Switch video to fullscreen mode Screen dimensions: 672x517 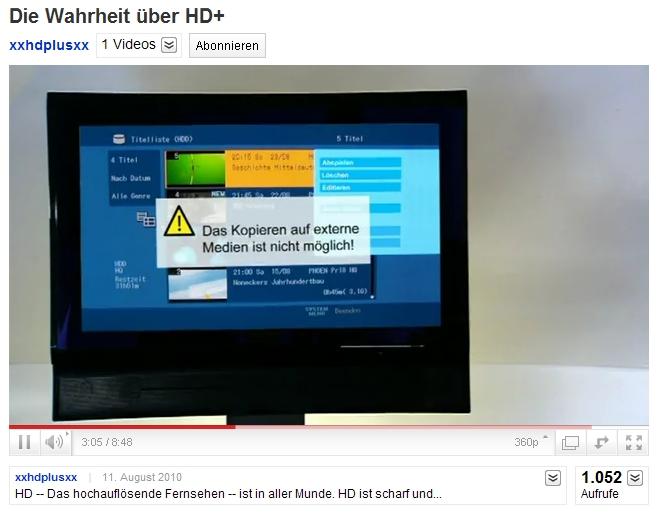[x=633, y=442]
